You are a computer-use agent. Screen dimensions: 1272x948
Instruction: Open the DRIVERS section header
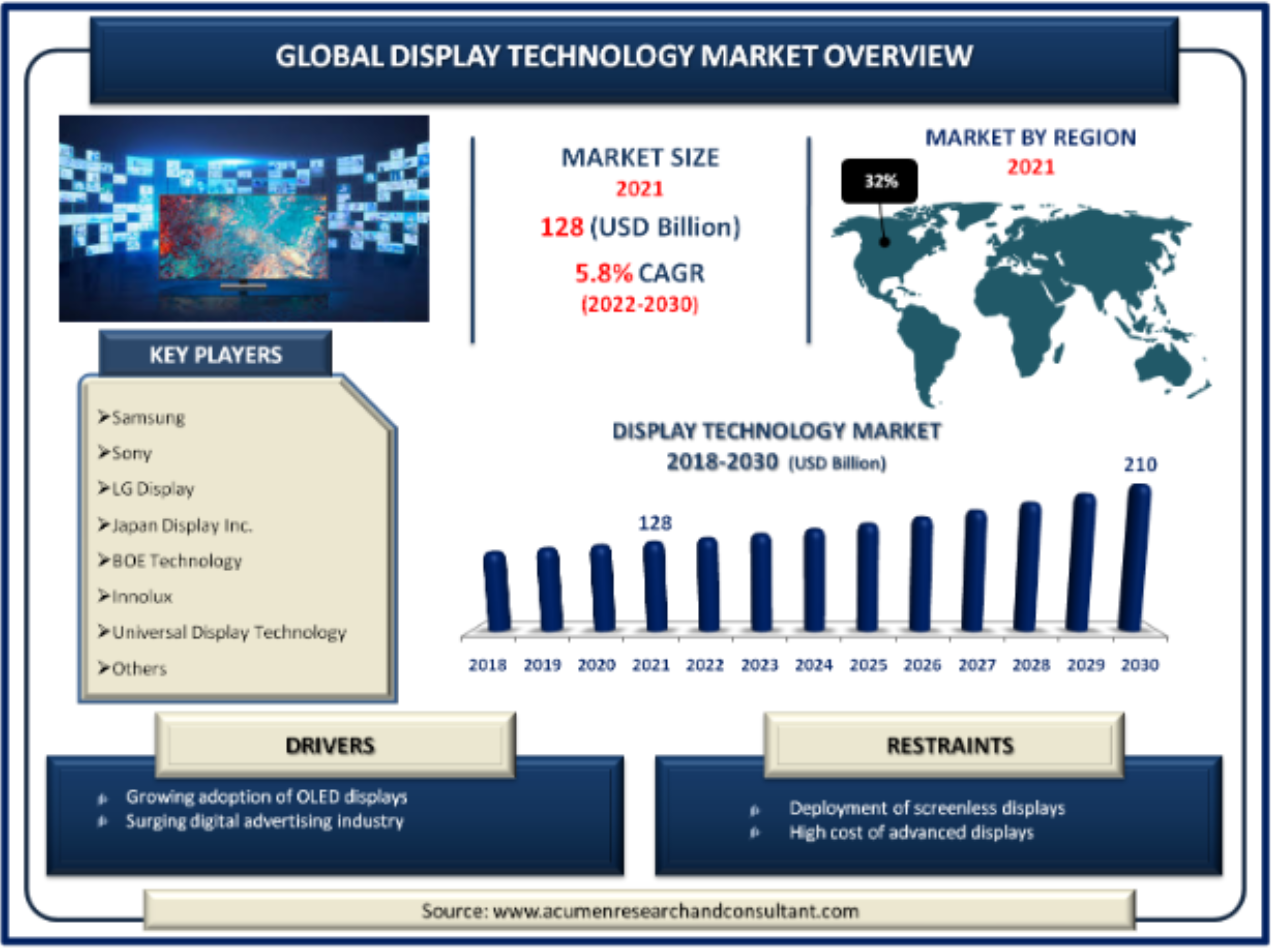[x=330, y=746]
